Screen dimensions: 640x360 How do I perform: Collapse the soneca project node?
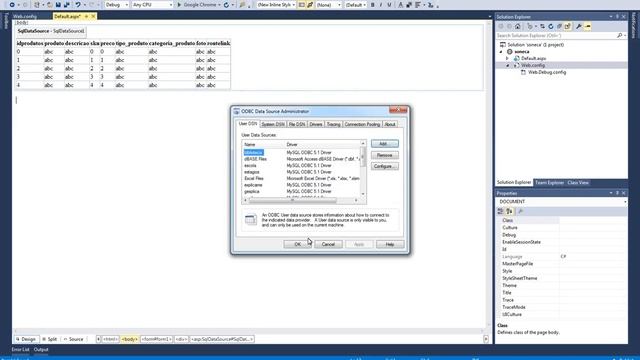click(x=501, y=52)
